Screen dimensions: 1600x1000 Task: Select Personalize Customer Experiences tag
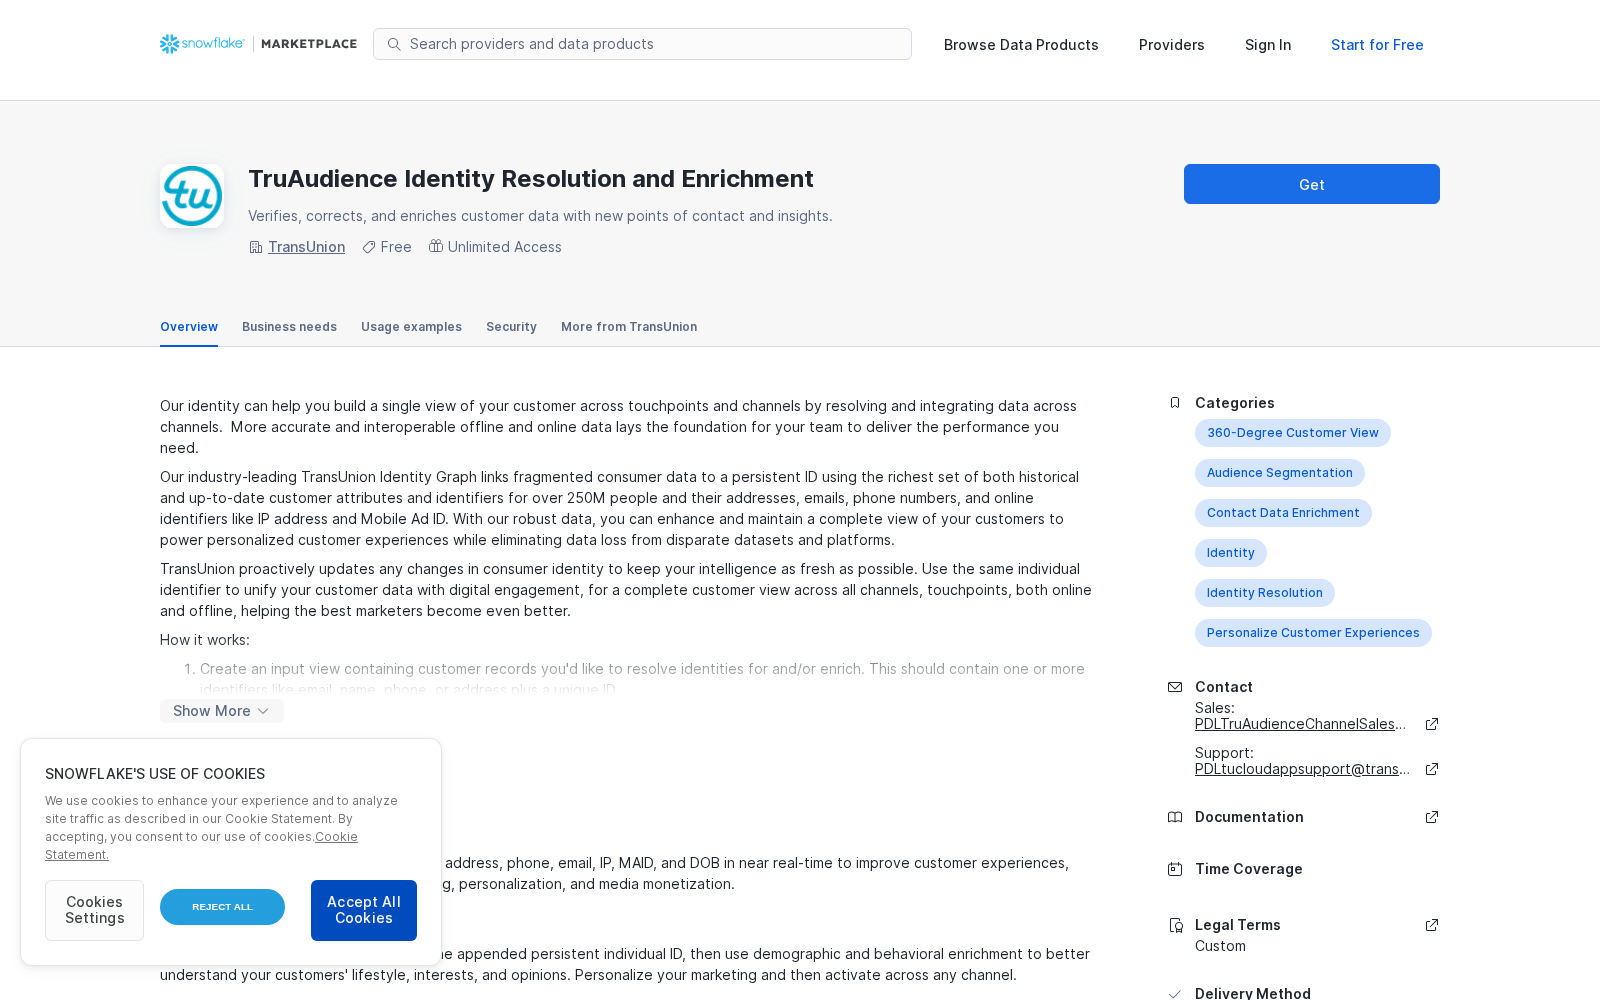[1313, 633]
